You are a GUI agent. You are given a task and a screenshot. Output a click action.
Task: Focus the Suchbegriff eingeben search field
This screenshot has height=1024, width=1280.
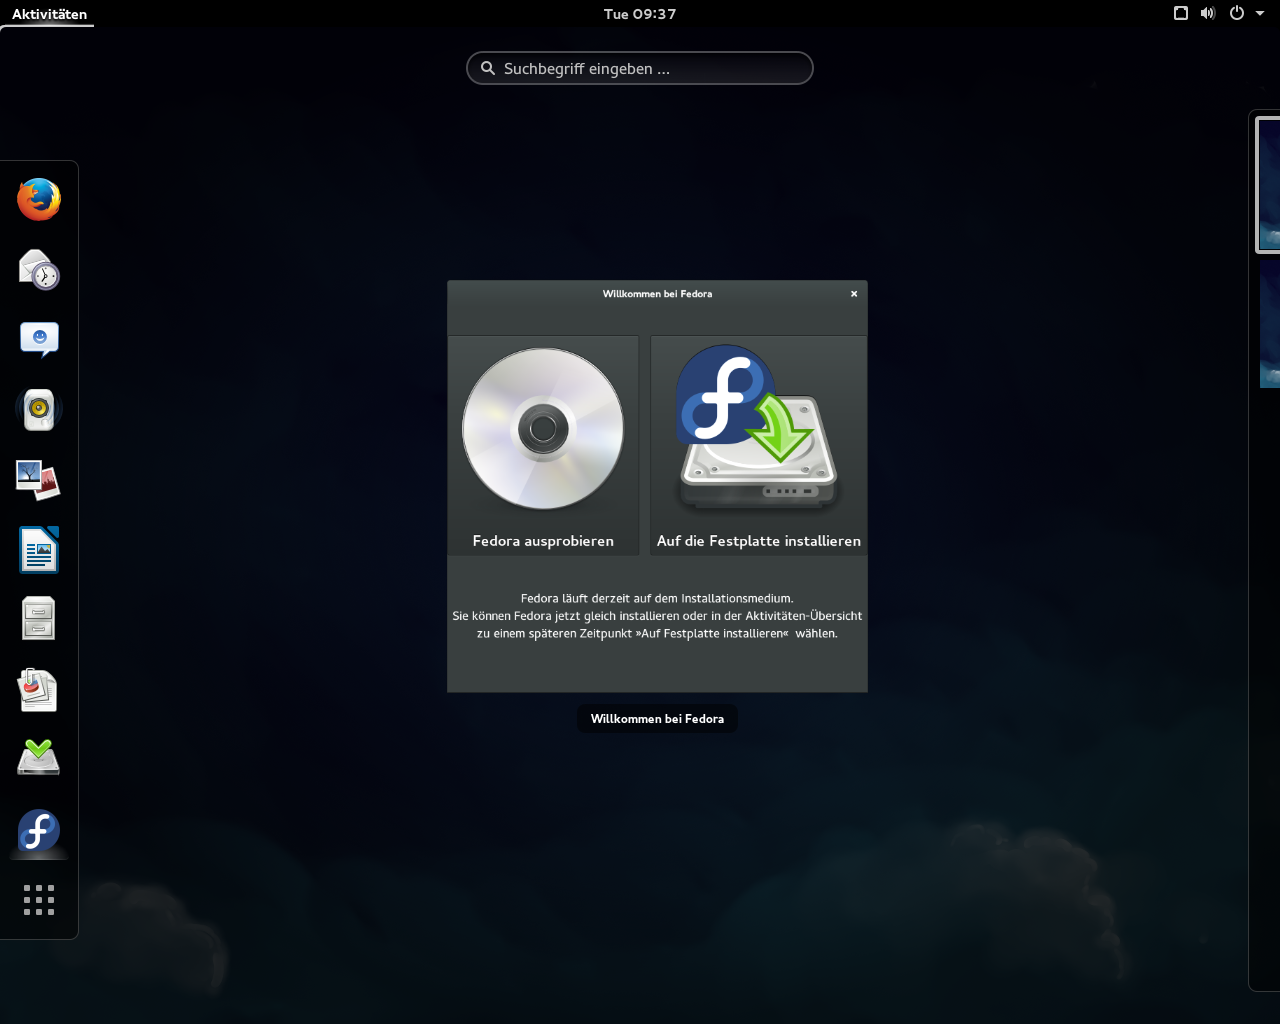(640, 68)
